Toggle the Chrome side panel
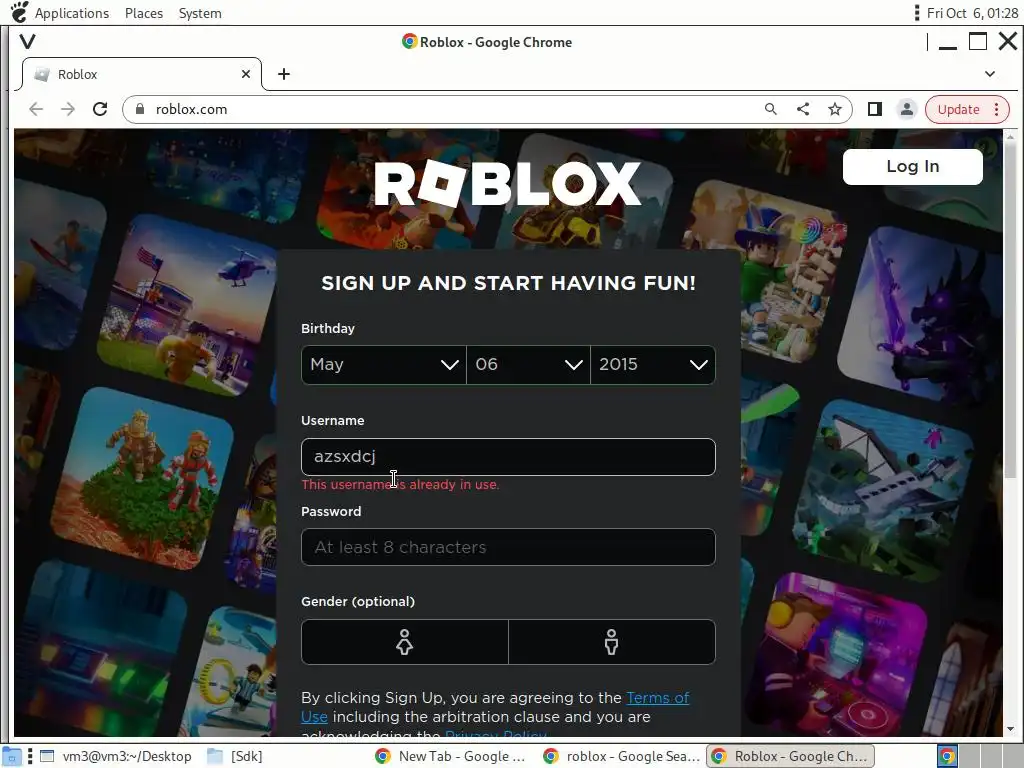Screen dimensions: 1024x768 coord(874,109)
